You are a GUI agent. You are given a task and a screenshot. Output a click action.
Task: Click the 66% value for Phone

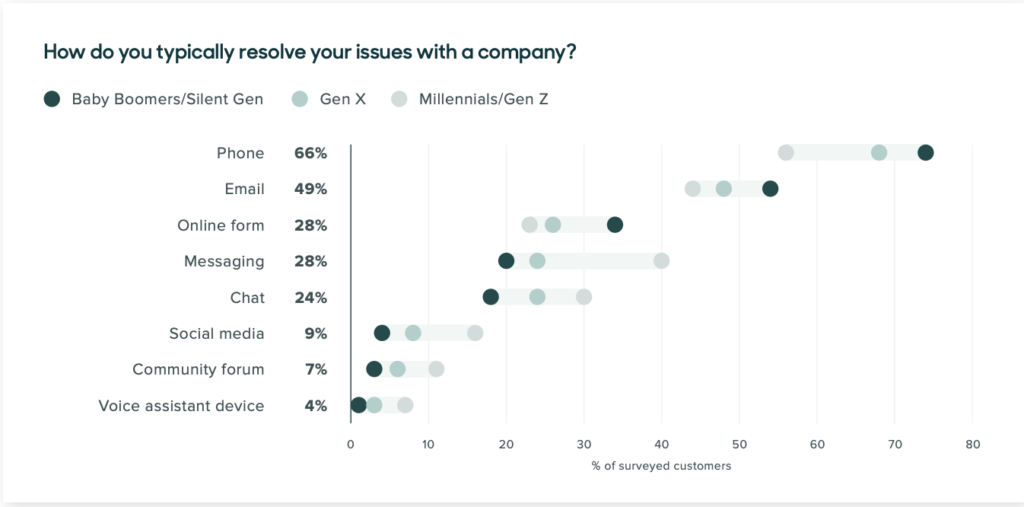click(x=310, y=153)
